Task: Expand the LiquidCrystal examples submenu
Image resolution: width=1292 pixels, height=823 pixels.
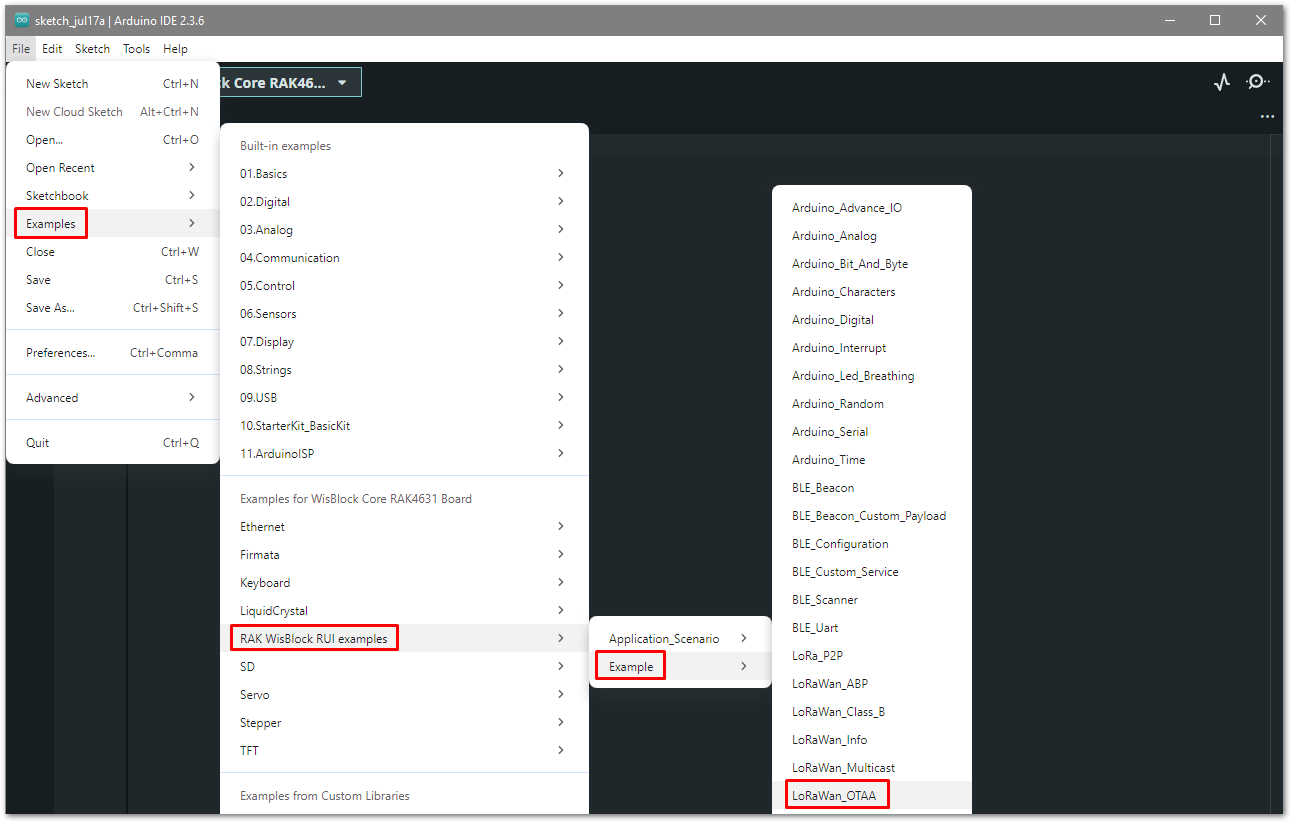Action: point(272,610)
